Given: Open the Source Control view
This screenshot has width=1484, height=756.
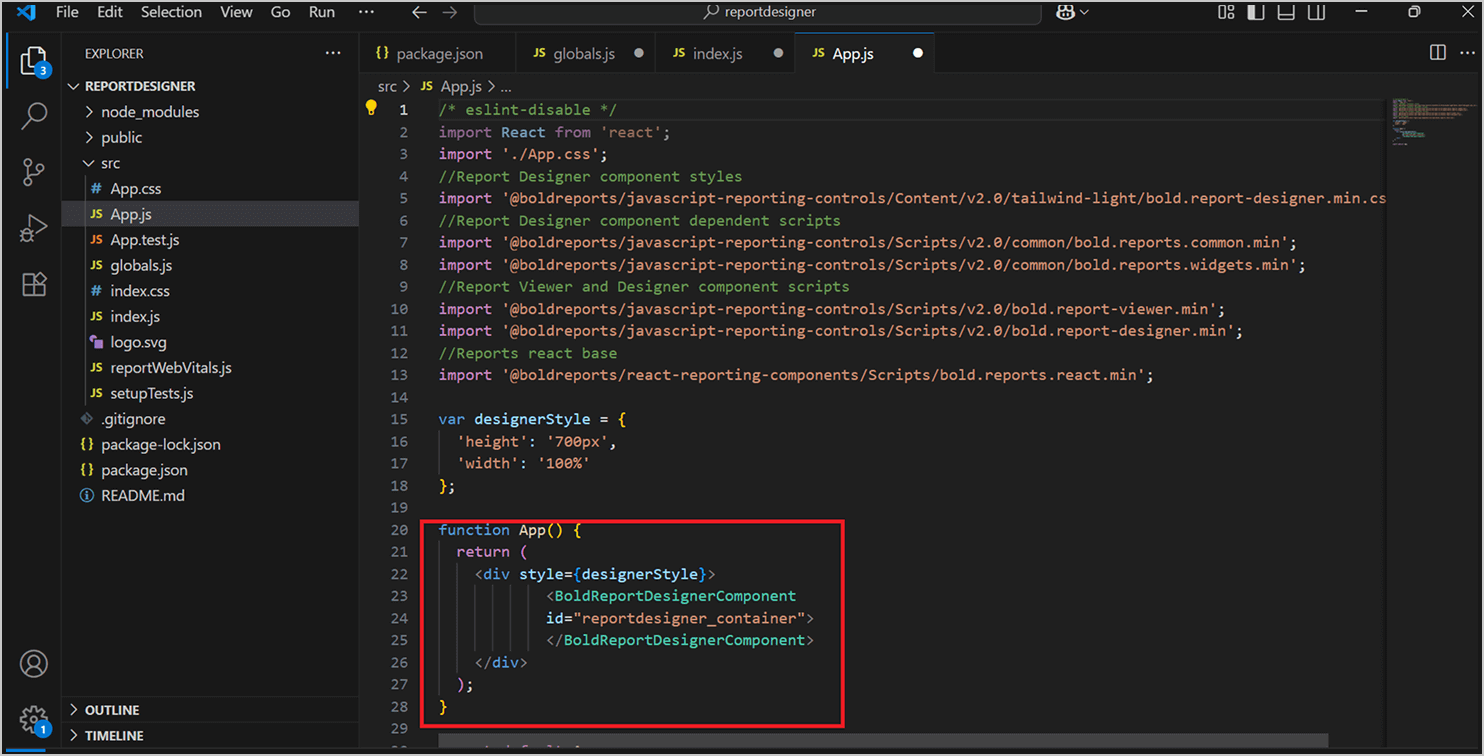Looking at the screenshot, I should [34, 172].
